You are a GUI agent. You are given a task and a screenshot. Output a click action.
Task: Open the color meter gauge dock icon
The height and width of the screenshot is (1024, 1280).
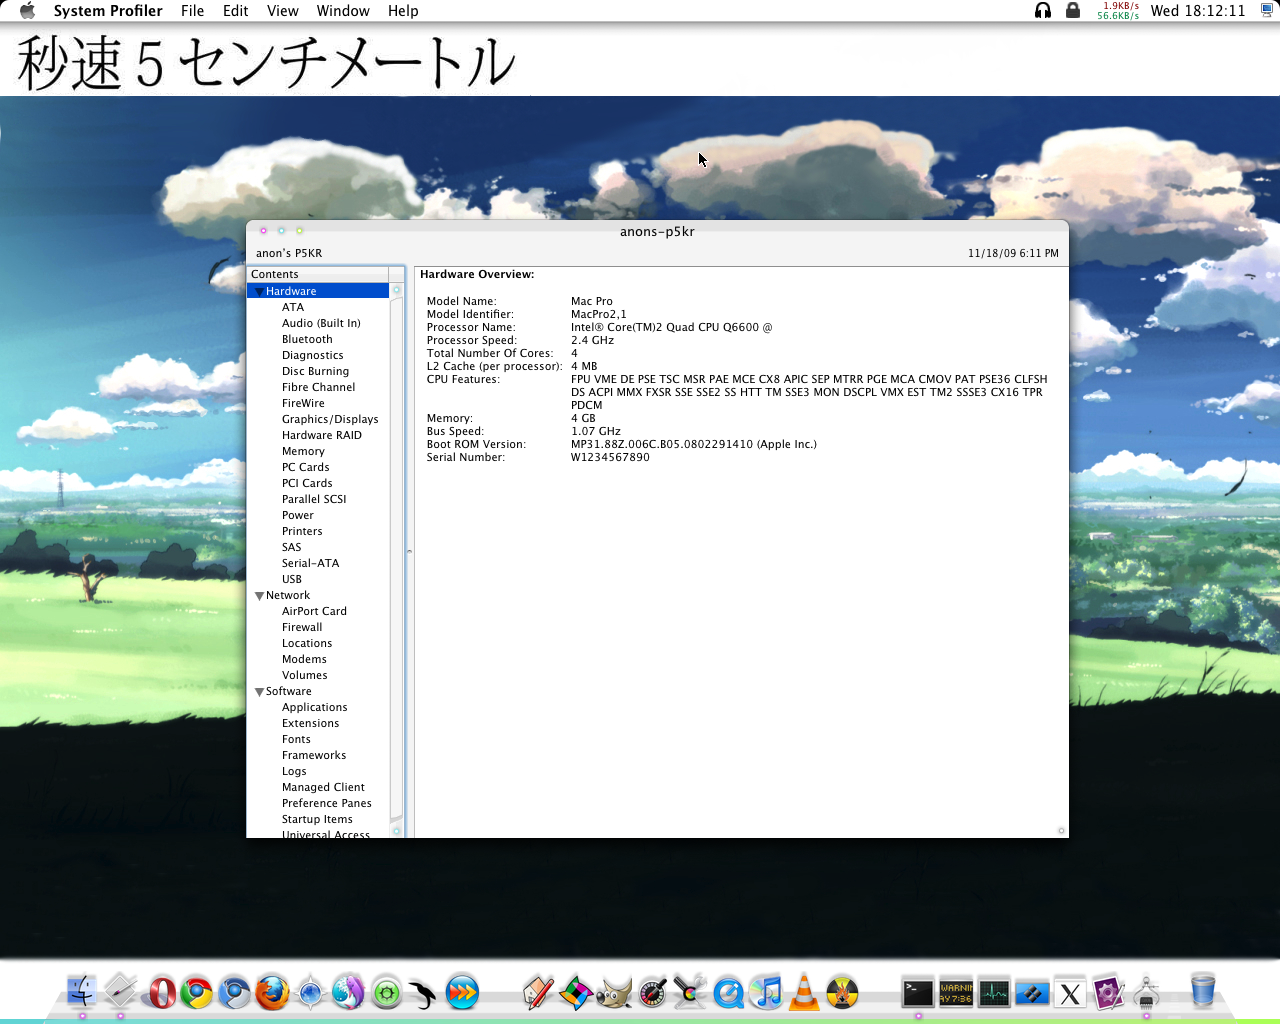click(x=652, y=992)
